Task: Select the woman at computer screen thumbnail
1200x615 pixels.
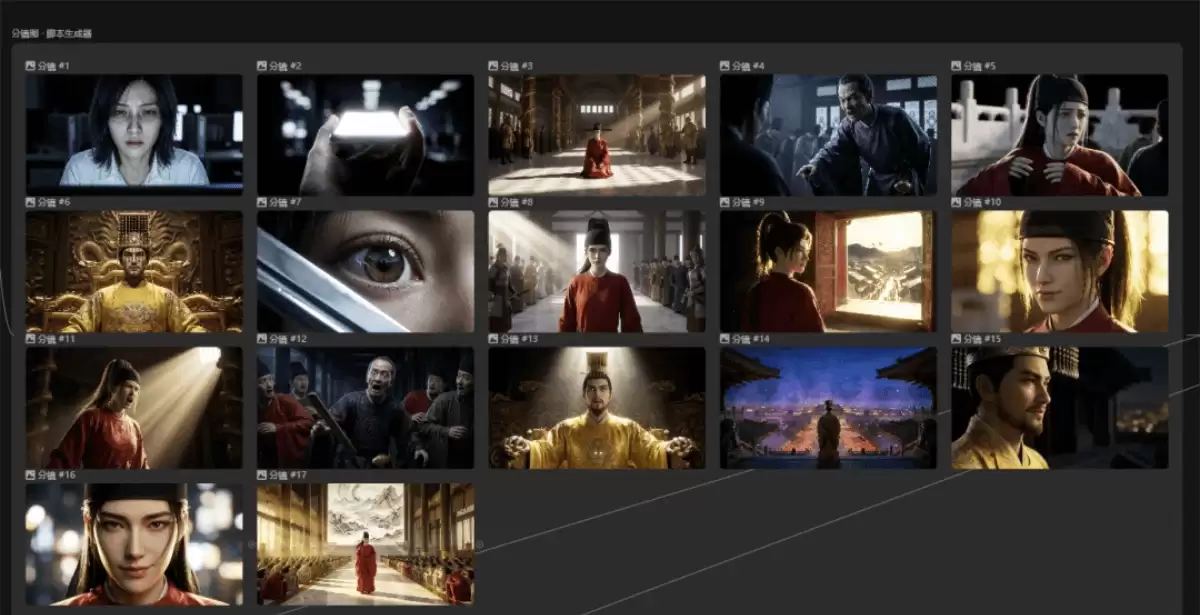Action: click(134, 134)
